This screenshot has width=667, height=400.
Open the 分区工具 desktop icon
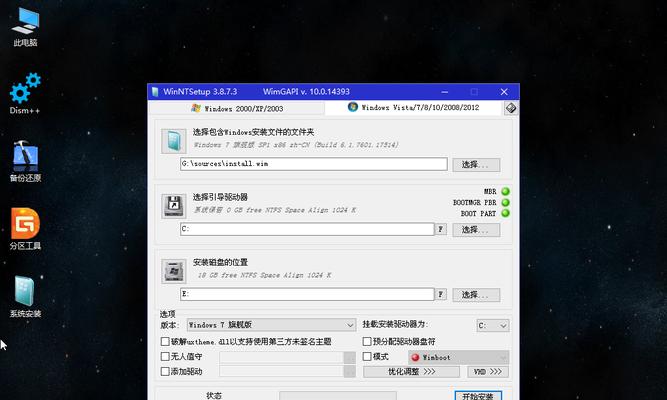(25, 229)
